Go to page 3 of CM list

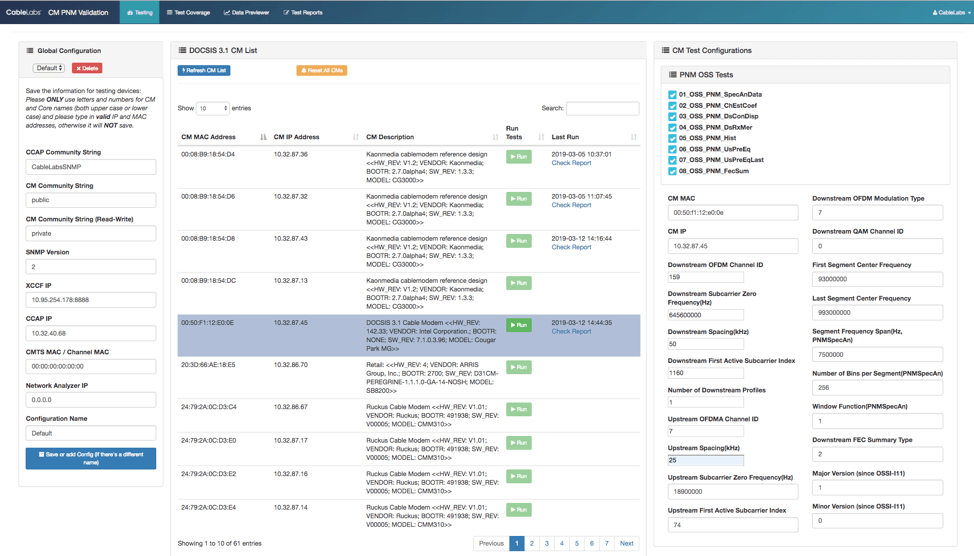click(547, 543)
